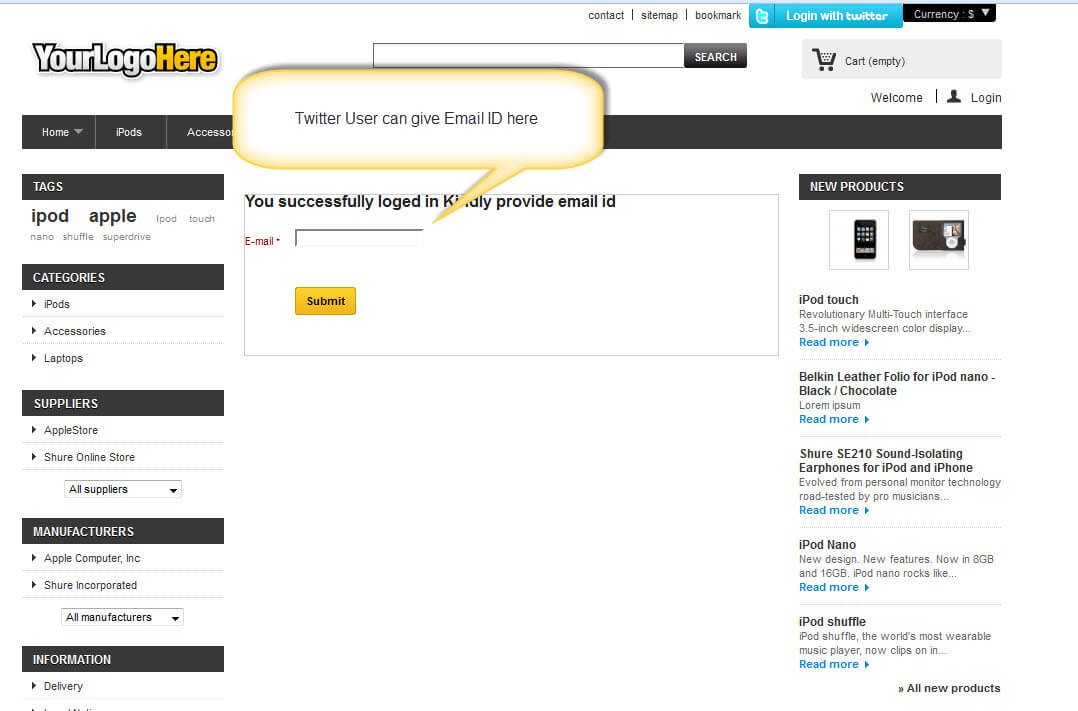
Task: Select the touch tag
Action: pyautogui.click(x=201, y=219)
